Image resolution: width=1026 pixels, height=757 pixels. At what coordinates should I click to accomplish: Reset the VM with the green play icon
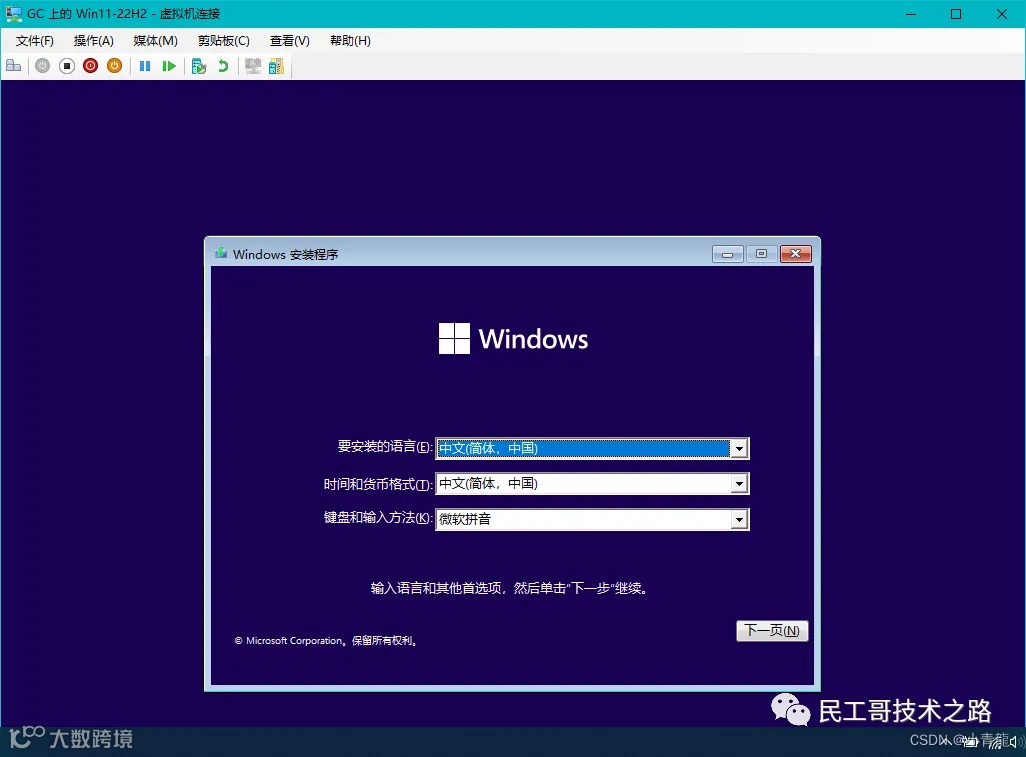coord(169,66)
